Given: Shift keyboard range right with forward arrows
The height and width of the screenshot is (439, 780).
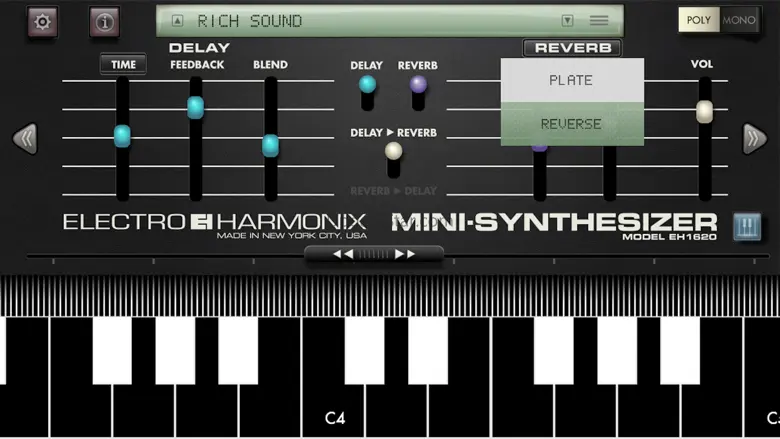Looking at the screenshot, I should 405,254.
